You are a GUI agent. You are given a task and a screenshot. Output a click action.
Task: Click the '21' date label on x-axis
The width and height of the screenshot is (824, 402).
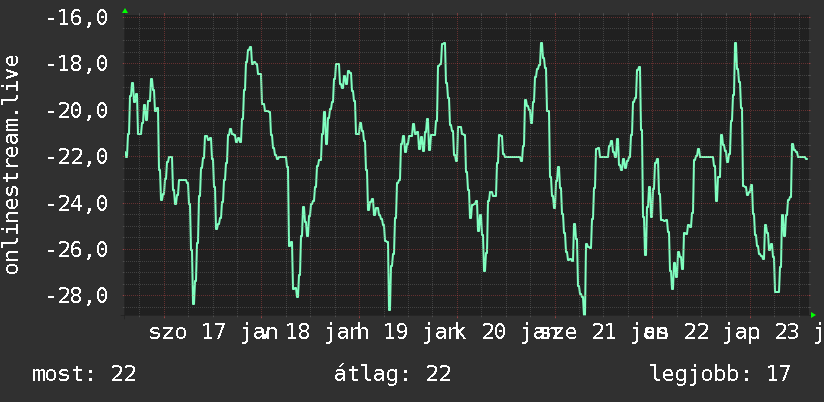[603, 333]
